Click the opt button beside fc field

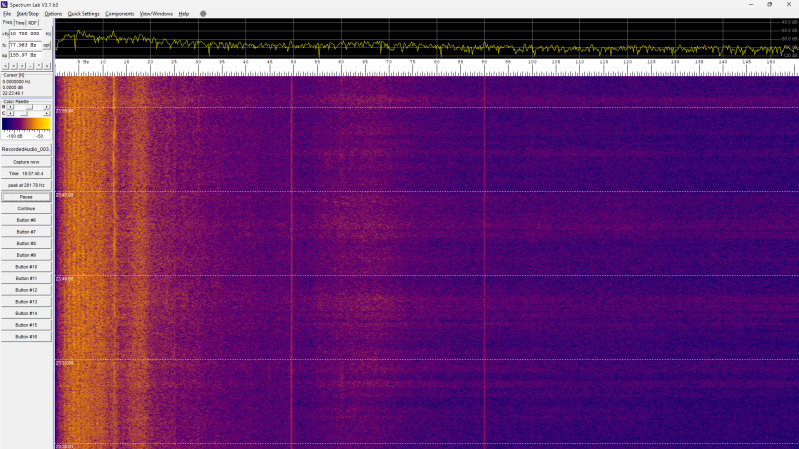(x=46, y=45)
